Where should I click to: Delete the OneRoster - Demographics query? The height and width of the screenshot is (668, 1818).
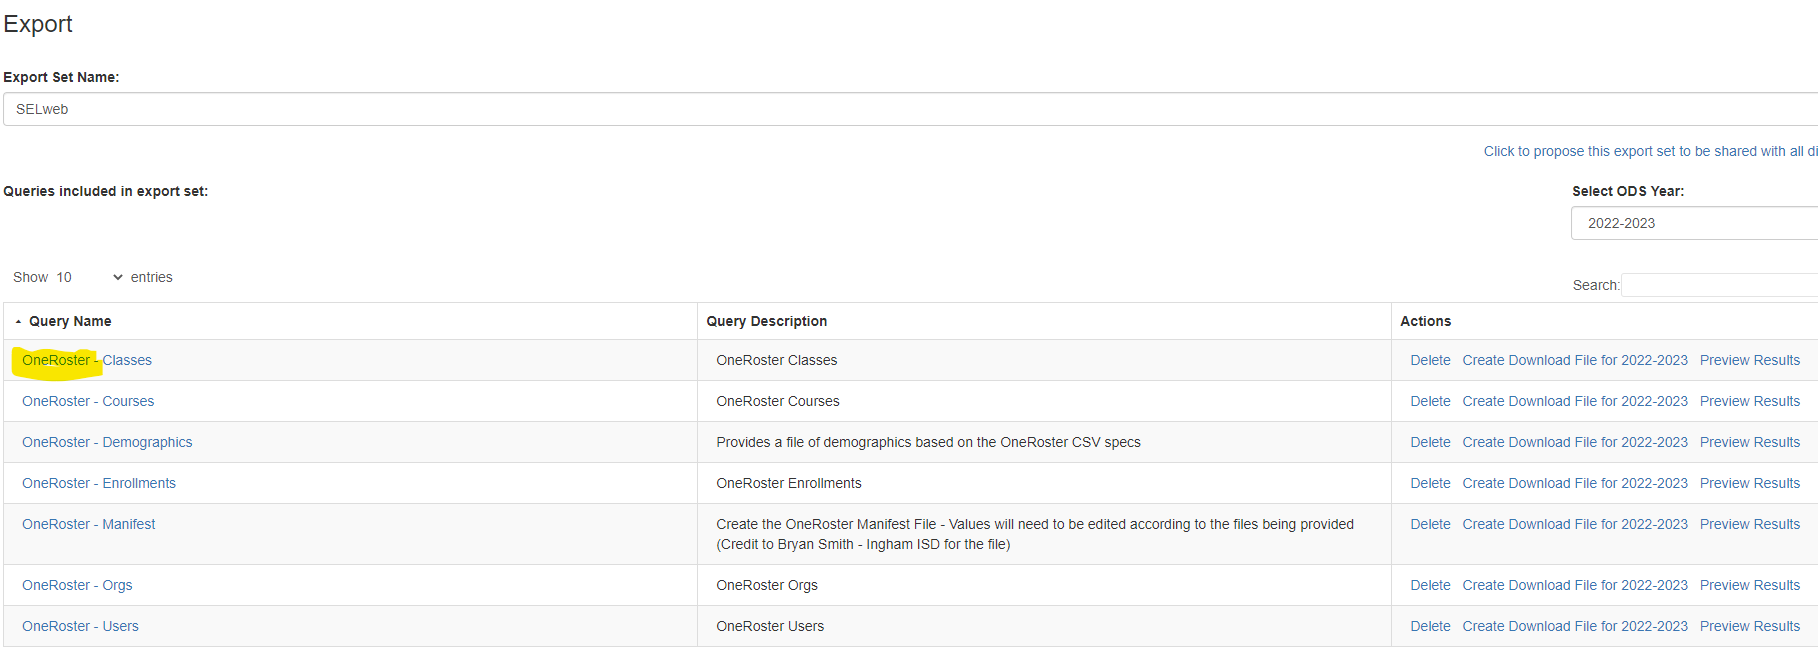tap(1430, 442)
